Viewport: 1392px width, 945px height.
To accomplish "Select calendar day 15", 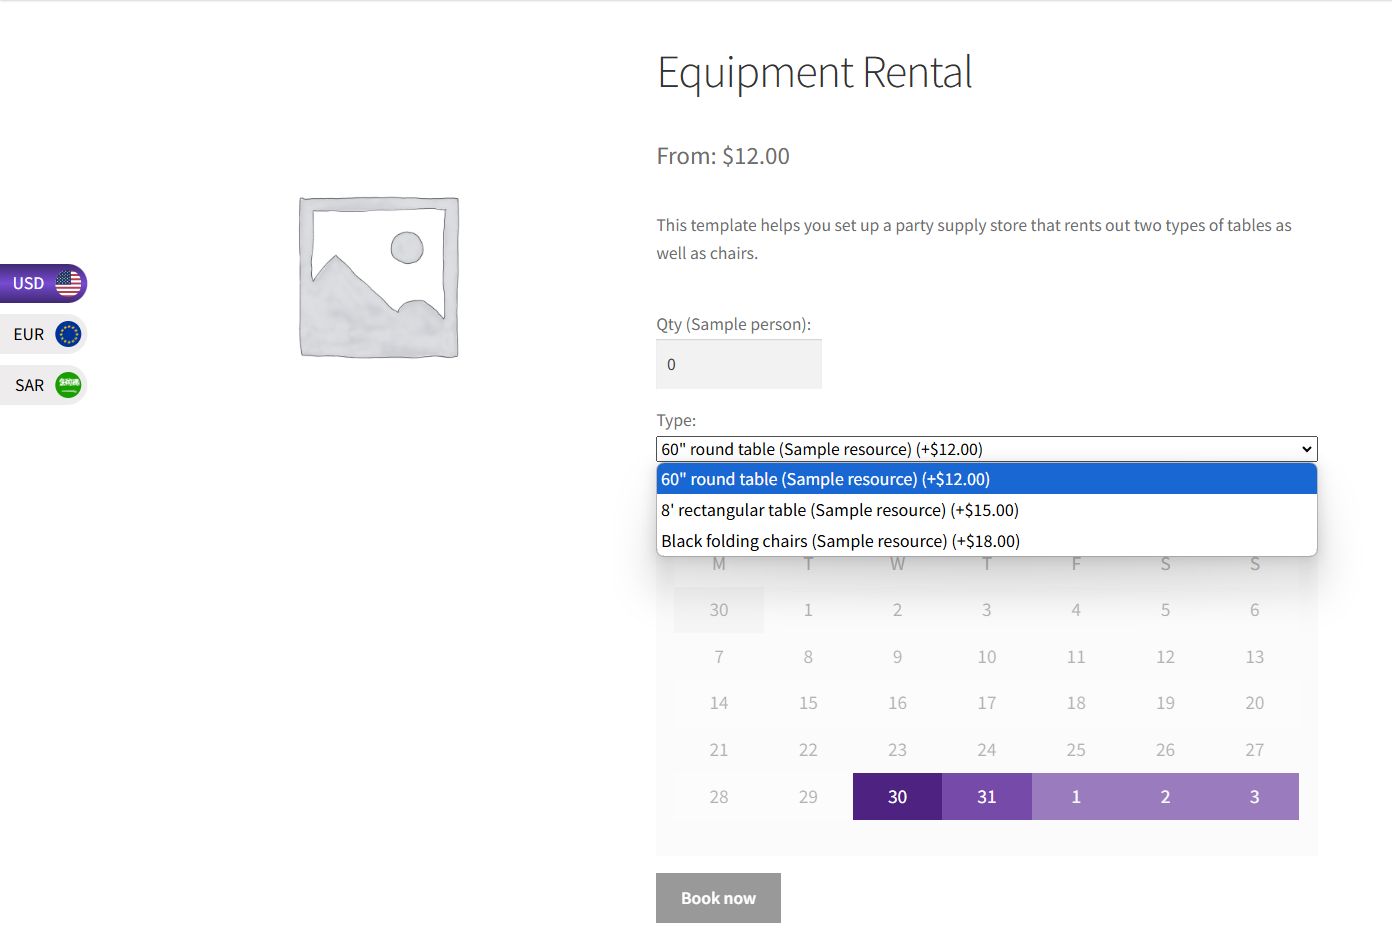I will click(808, 703).
